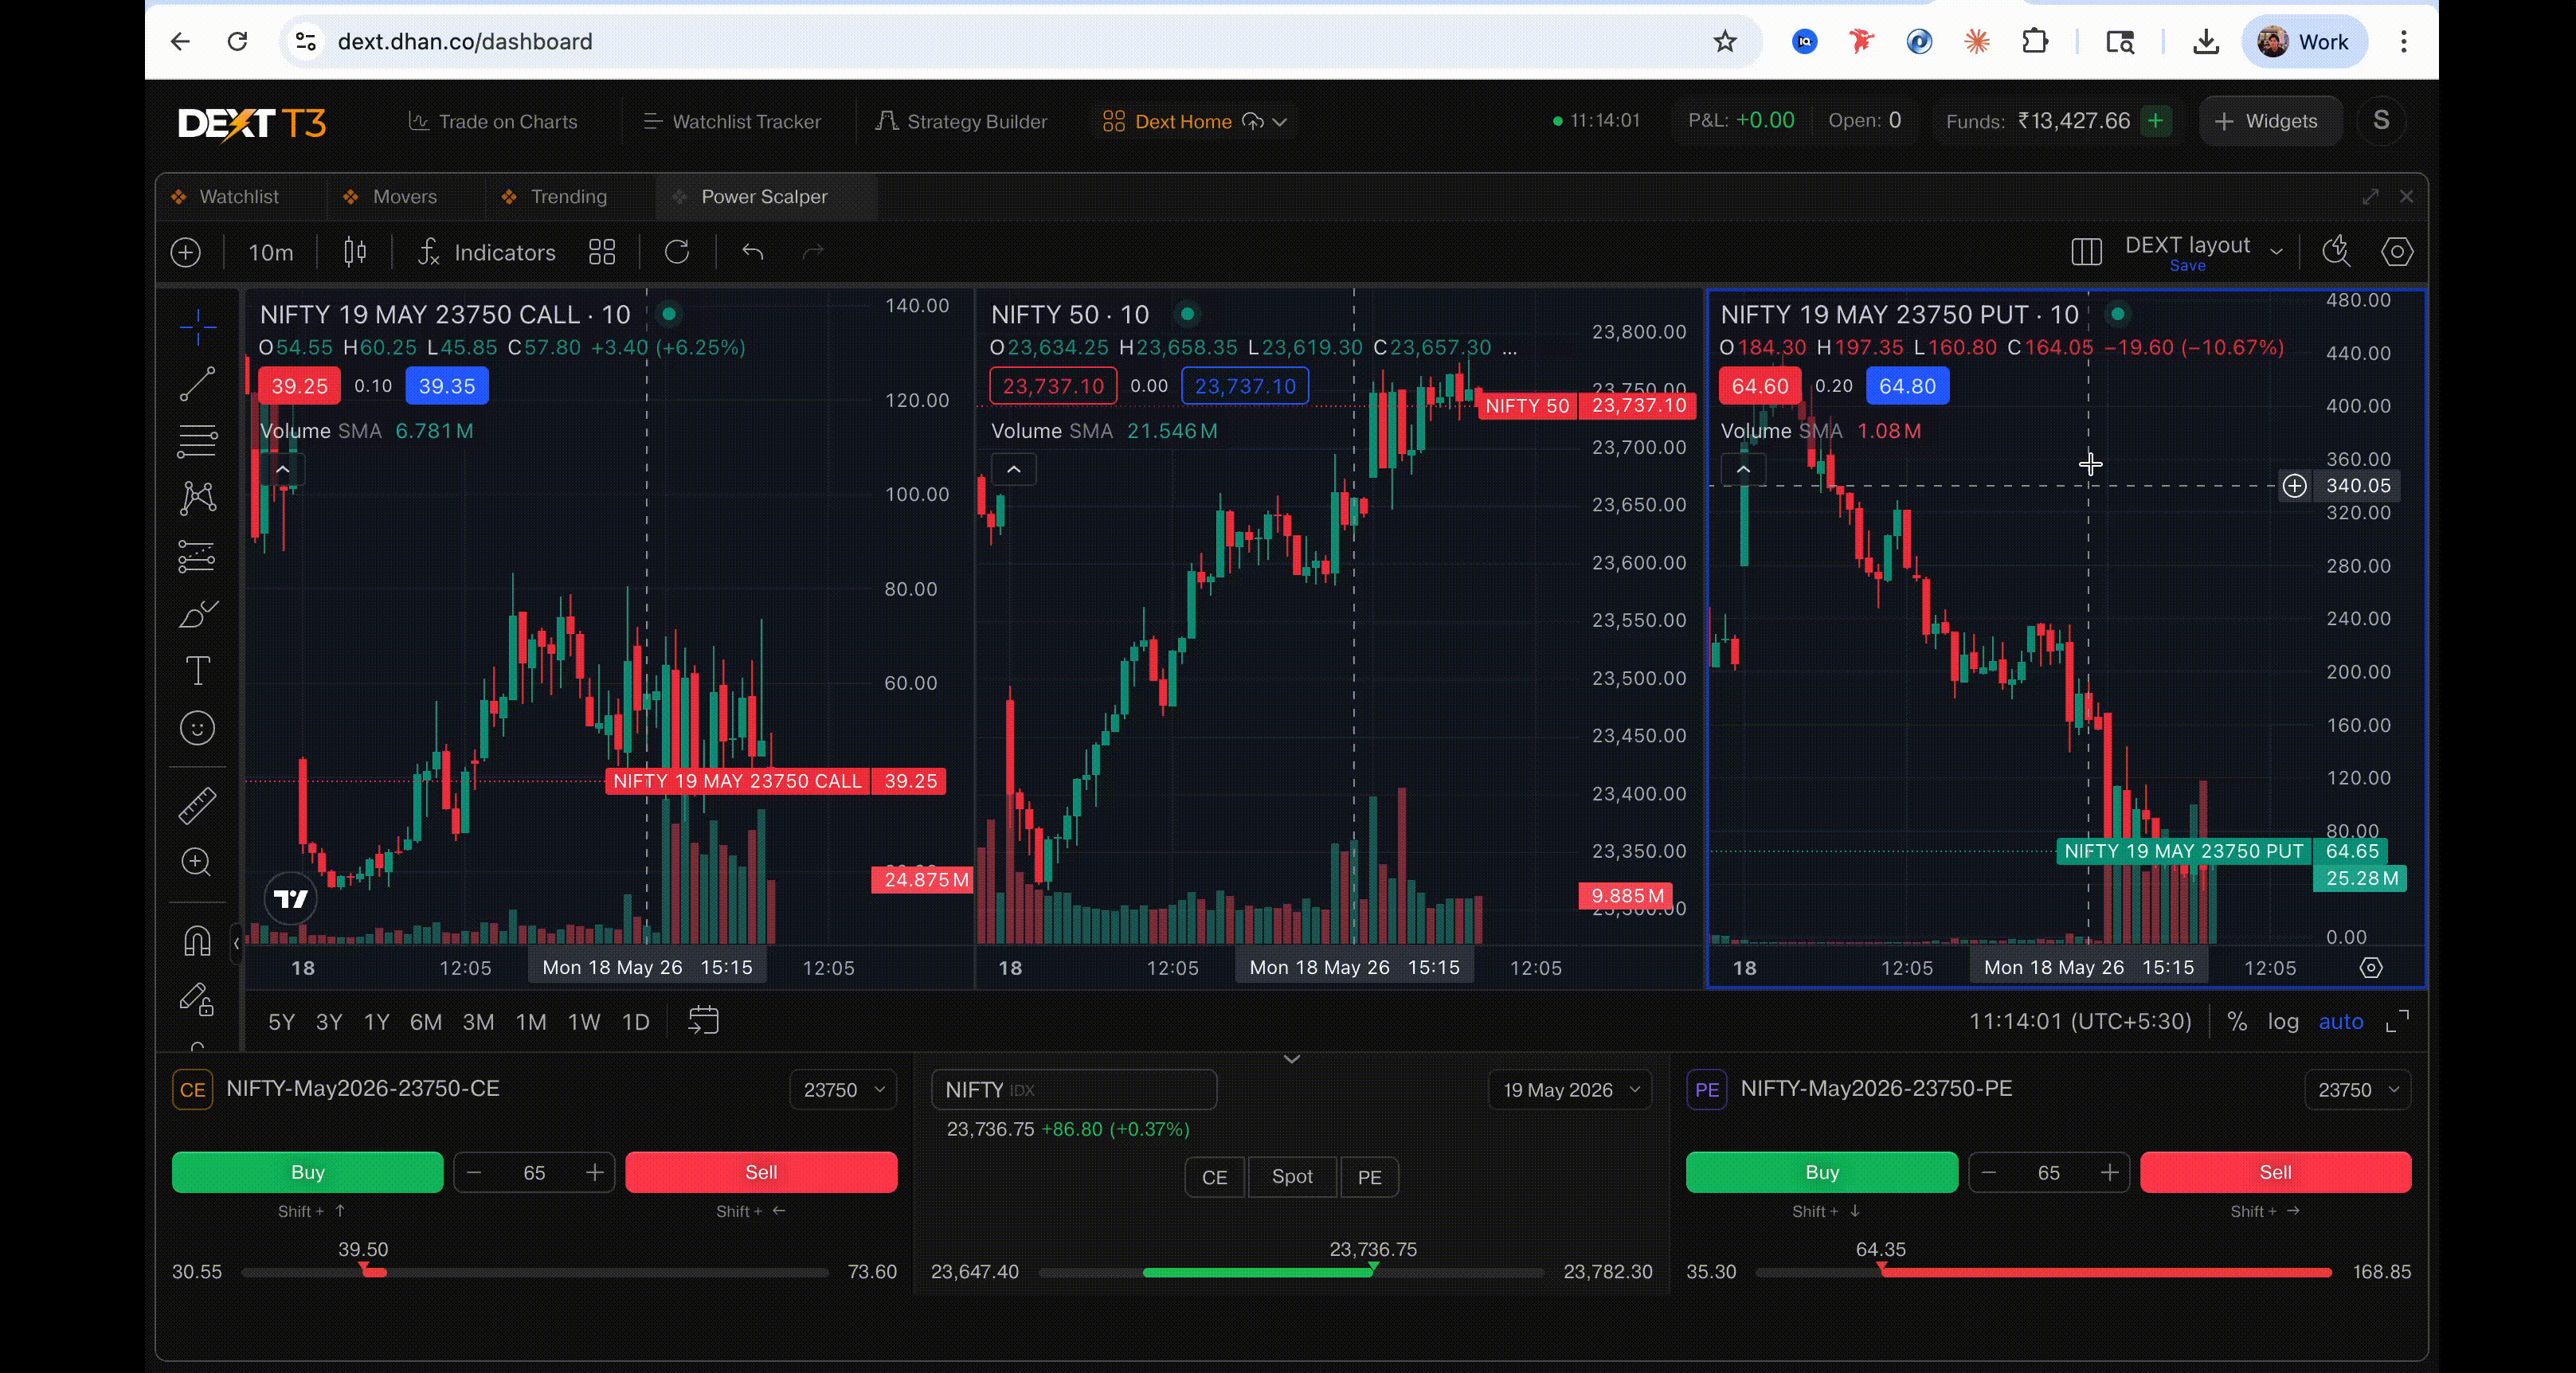Toggle the auto scale option
The height and width of the screenshot is (1373, 2576).
[x=2341, y=1021]
